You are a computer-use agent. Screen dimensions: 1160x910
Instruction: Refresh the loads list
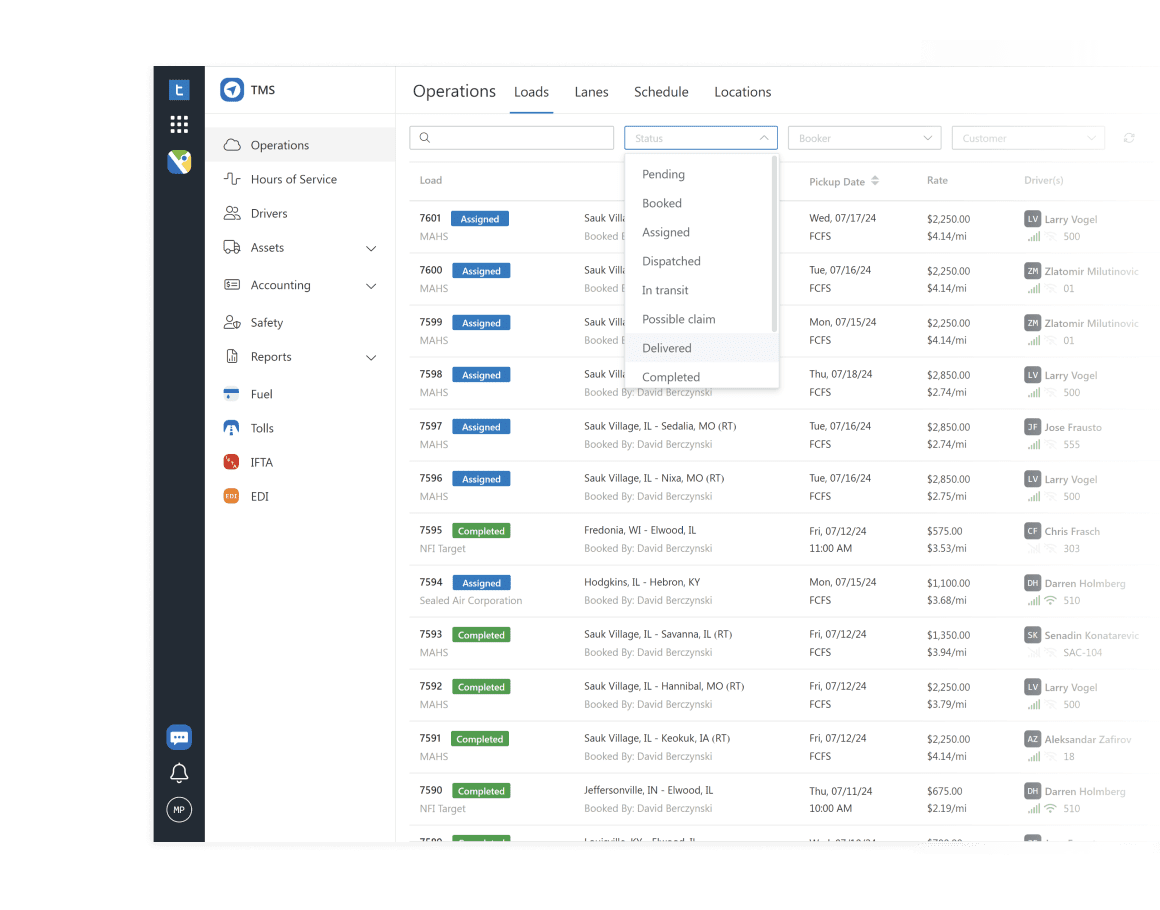(1129, 137)
